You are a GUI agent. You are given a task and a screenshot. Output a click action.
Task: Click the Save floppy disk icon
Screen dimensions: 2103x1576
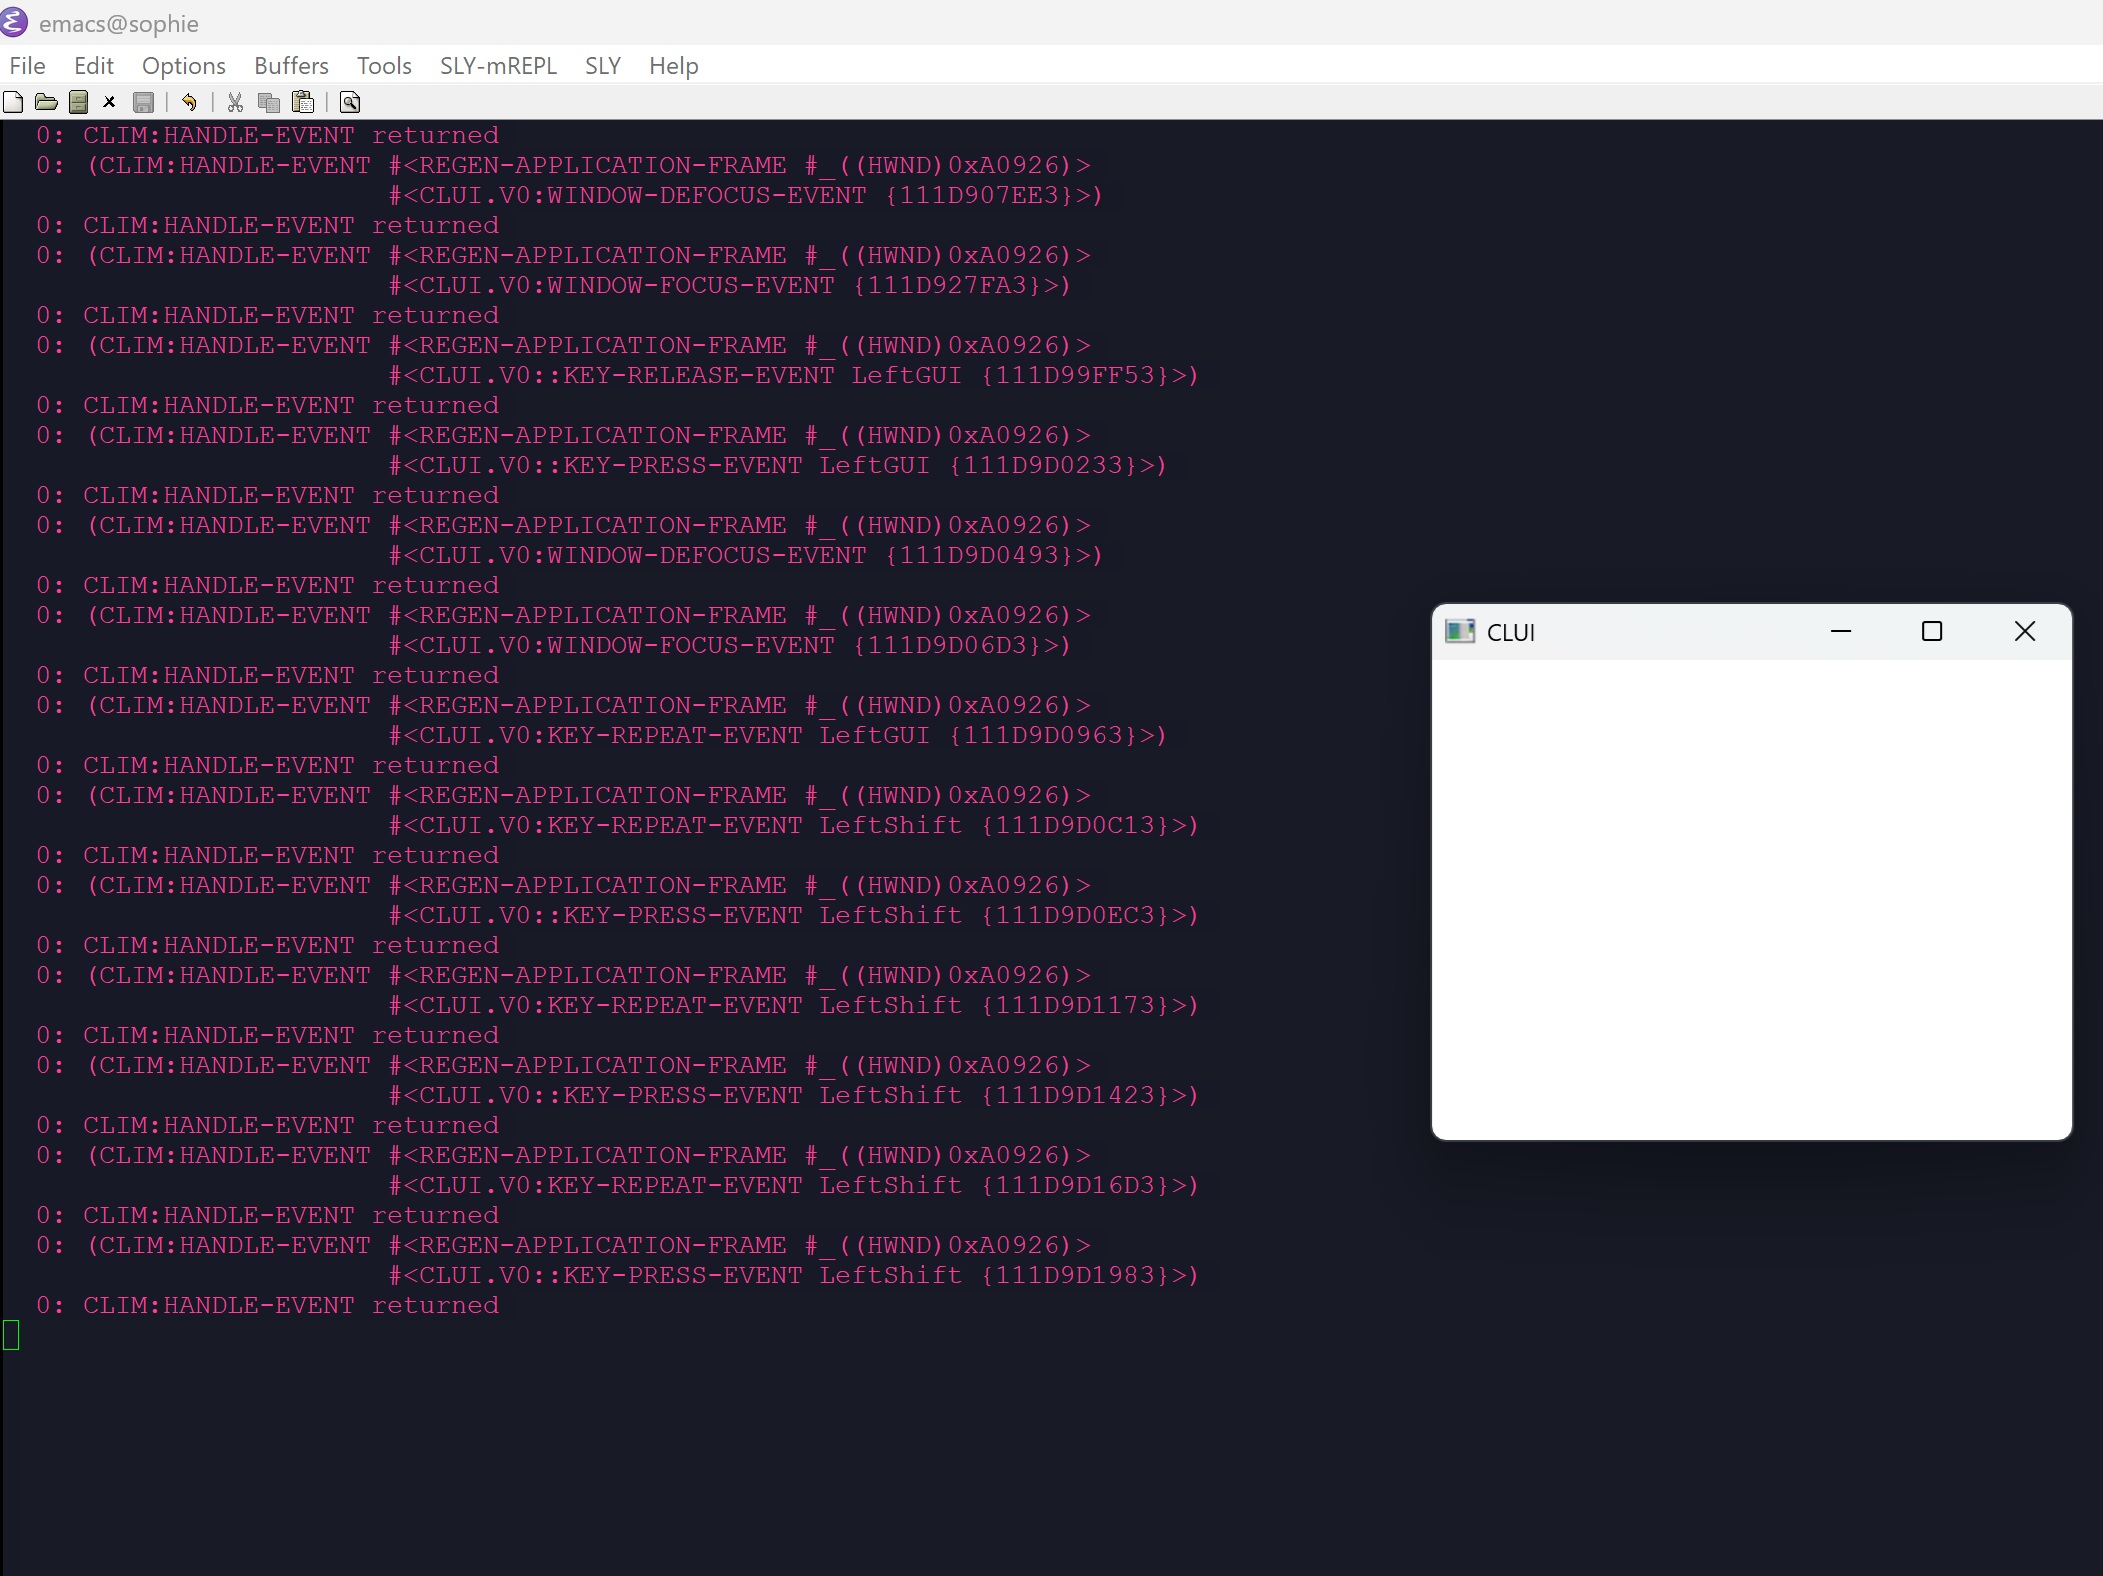pyautogui.click(x=143, y=102)
